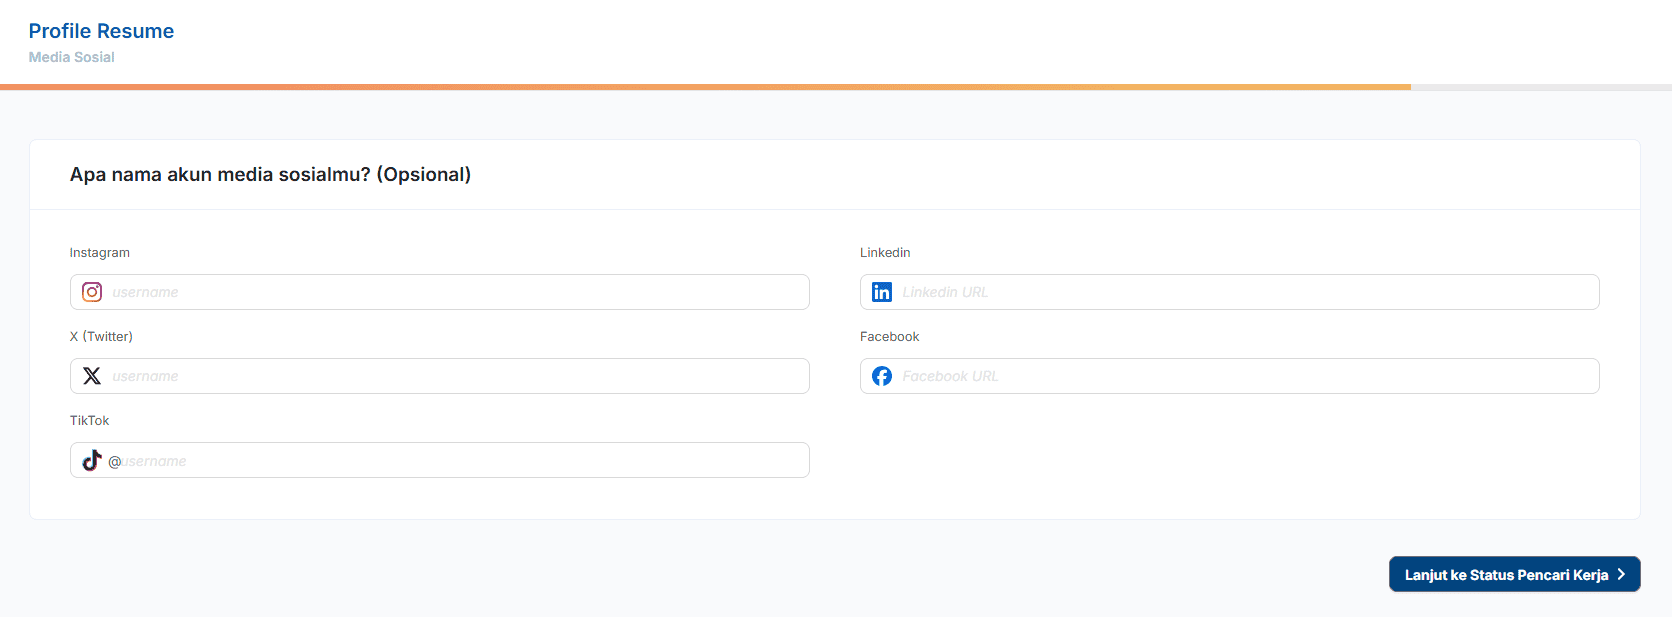This screenshot has width=1672, height=617.
Task: Click into the Facebook URL field
Action: click(x=1245, y=376)
